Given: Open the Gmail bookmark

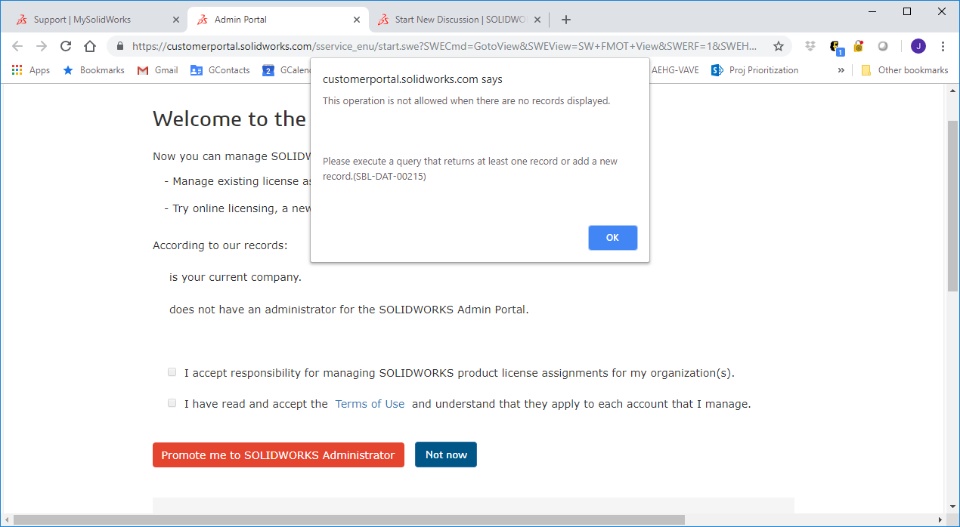Looking at the screenshot, I should (157, 70).
